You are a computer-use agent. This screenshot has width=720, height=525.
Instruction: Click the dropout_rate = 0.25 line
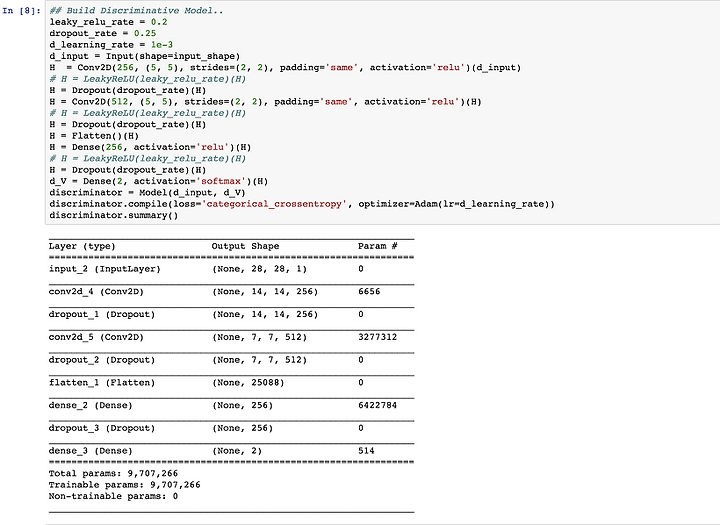pyautogui.click(x=103, y=34)
